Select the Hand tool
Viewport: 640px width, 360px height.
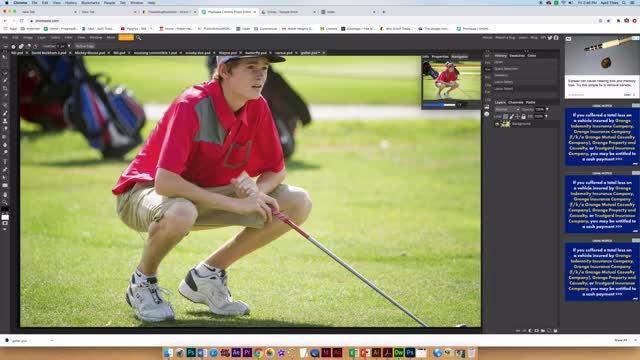tap(5, 194)
